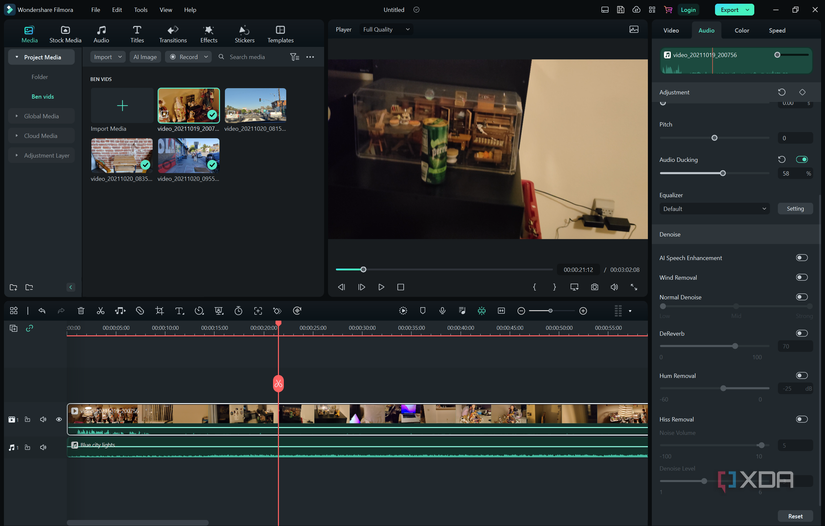Enable Wind Removal
Viewport: 825px width, 526px height.
tap(802, 277)
